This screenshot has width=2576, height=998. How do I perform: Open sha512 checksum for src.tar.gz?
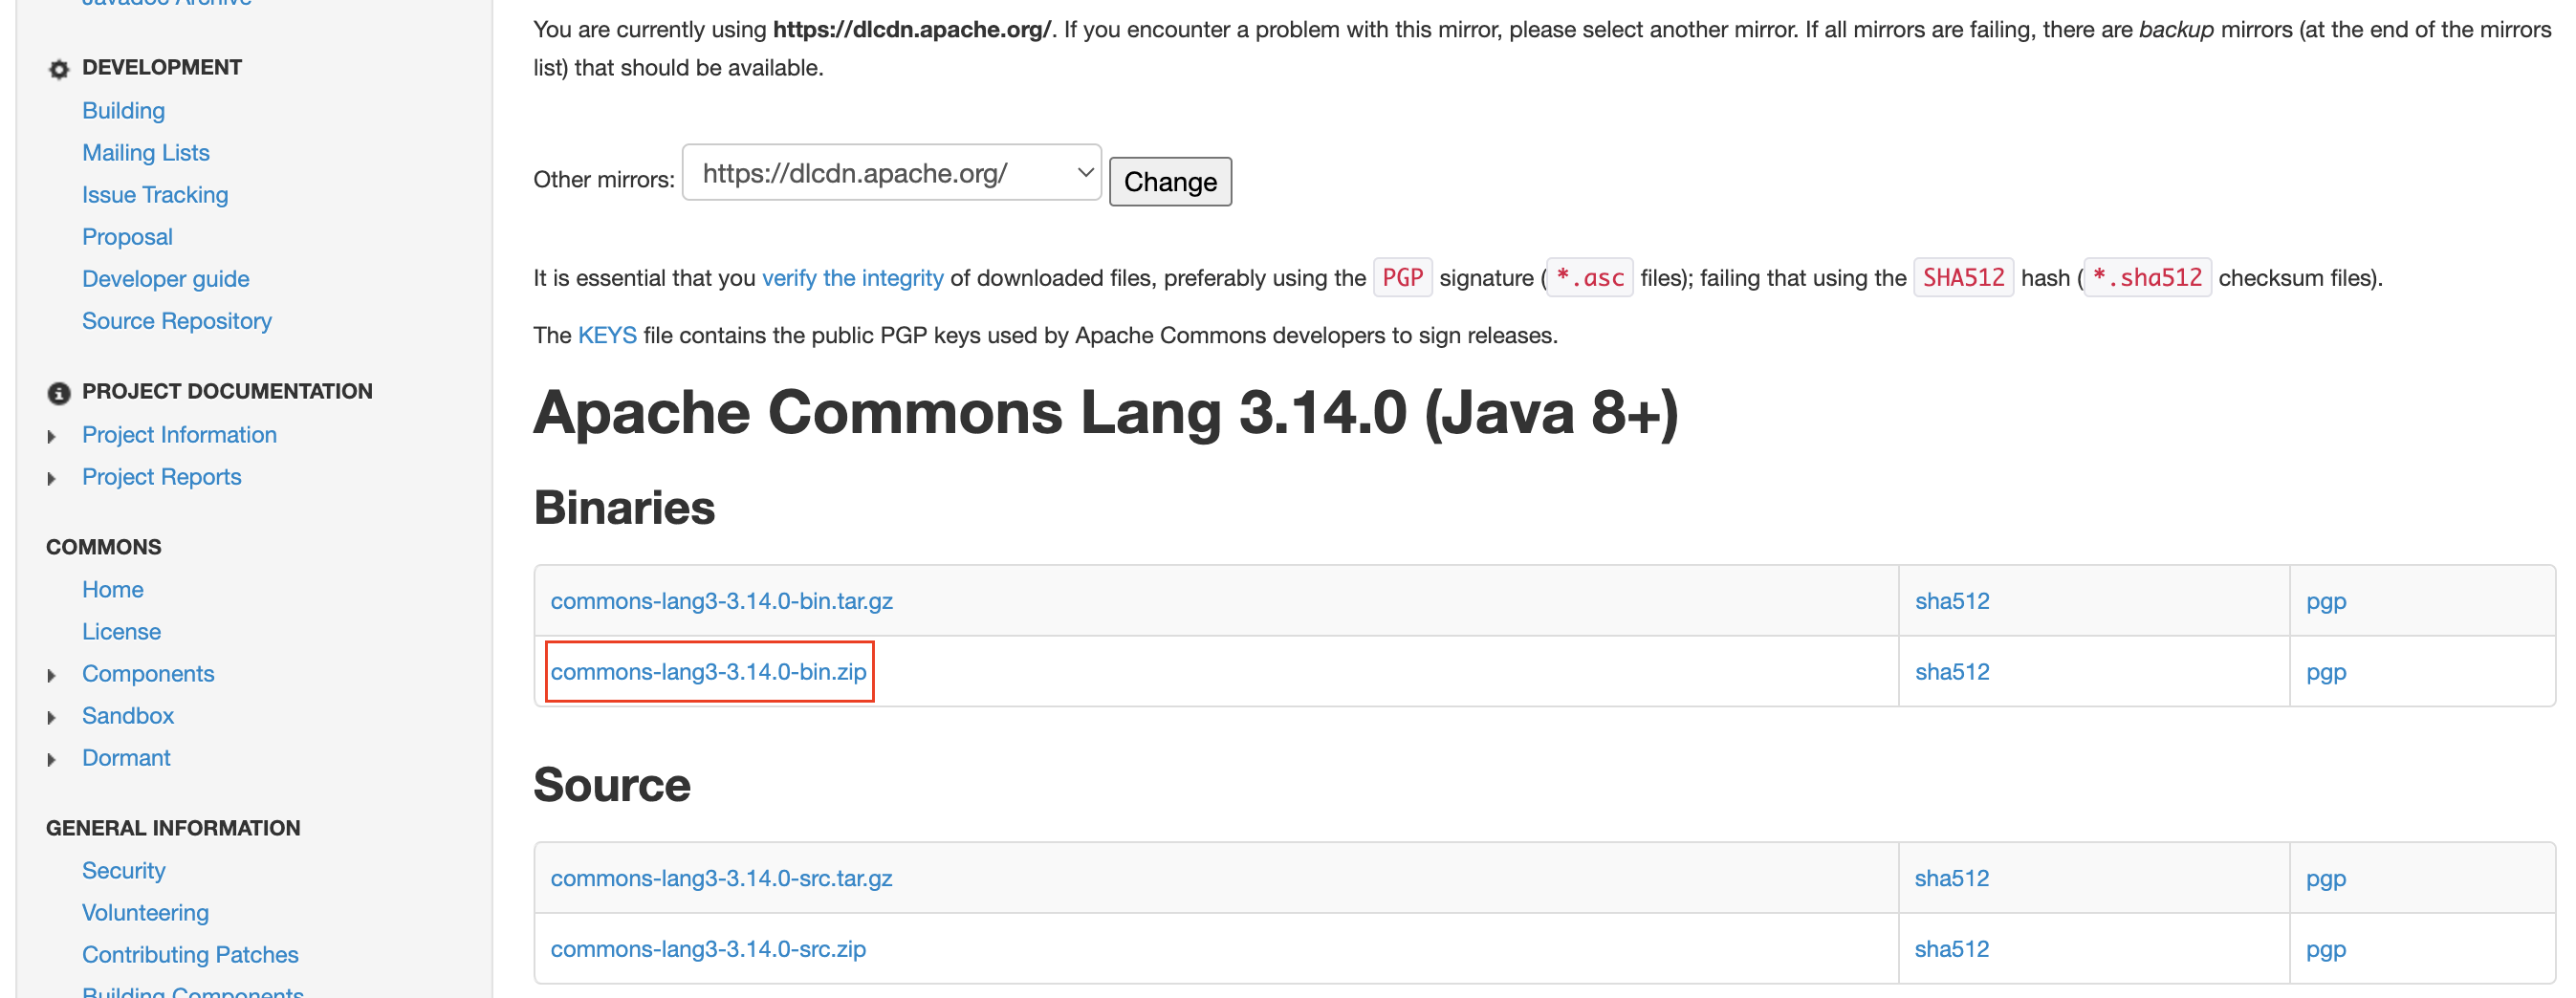1951,878
